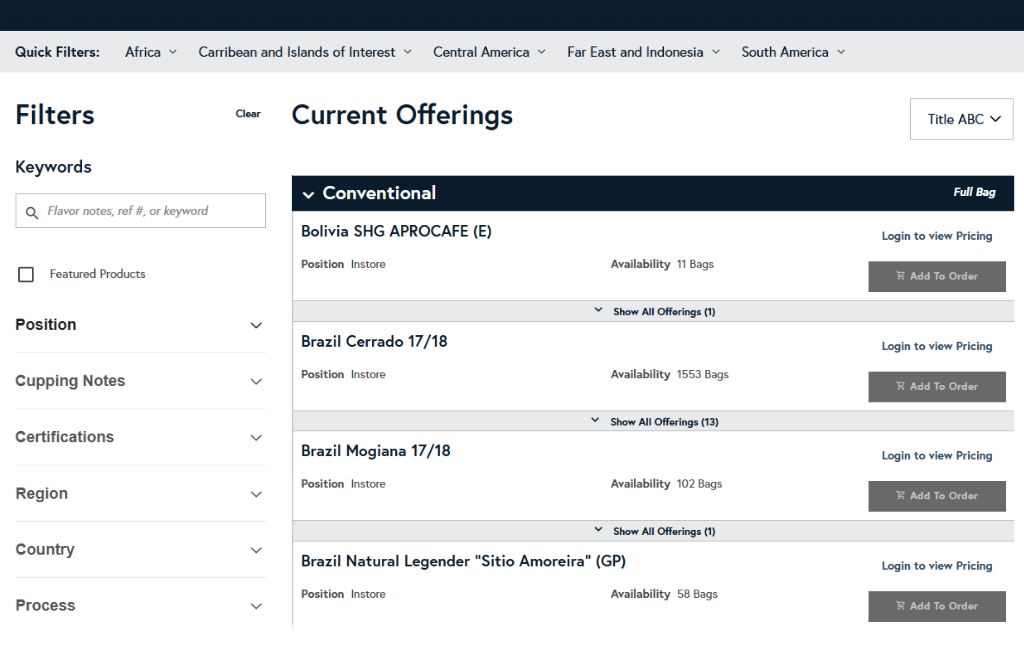The image size is (1024, 650).
Task: Click Login to view Pricing for Bolivia
Action: [x=936, y=236]
